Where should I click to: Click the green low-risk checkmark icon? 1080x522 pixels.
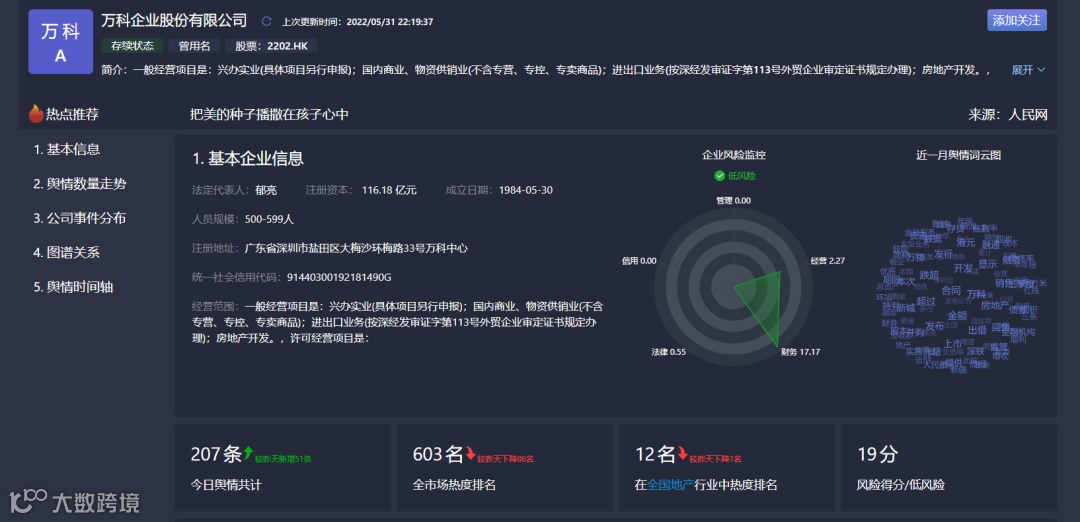[720, 176]
